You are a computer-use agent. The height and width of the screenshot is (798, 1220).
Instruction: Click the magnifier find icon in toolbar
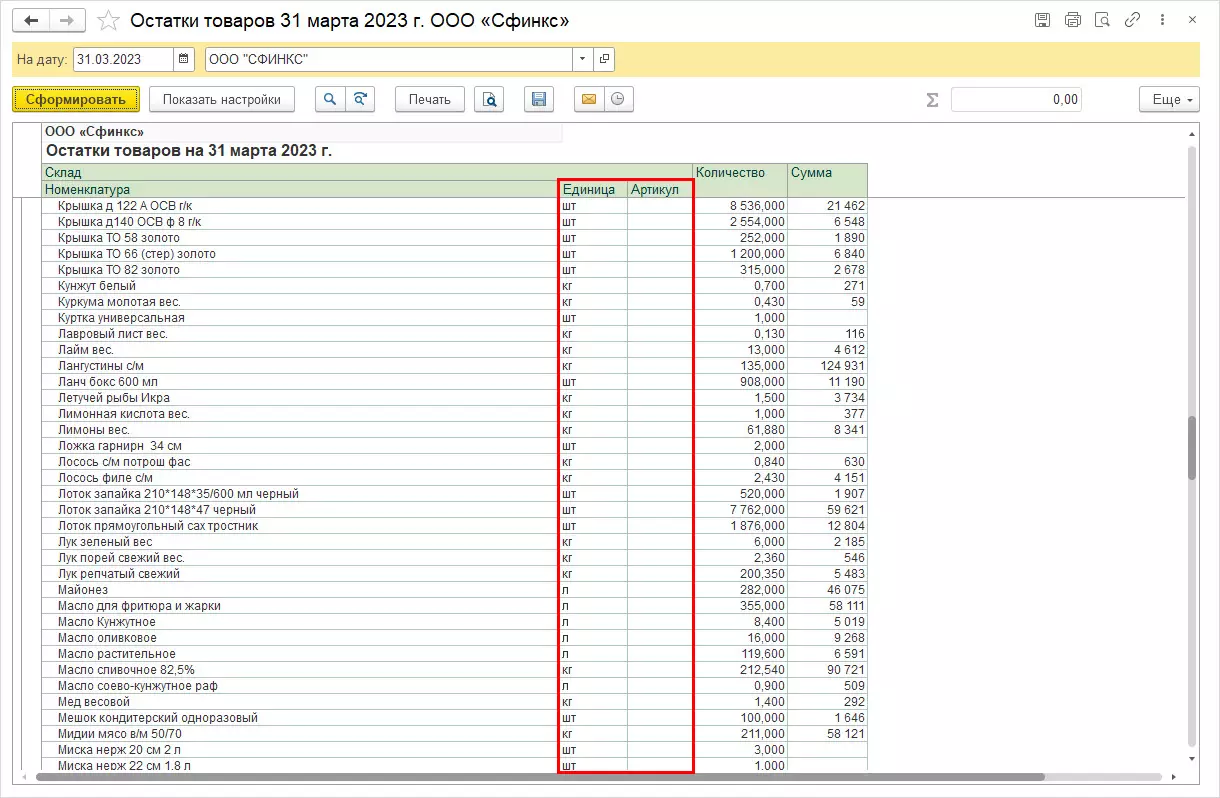[329, 99]
